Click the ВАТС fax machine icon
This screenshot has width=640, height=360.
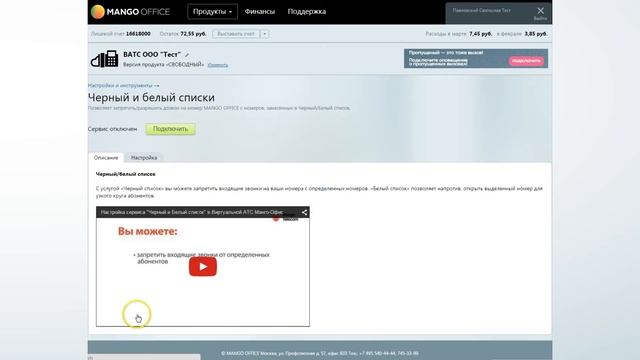click(104, 59)
